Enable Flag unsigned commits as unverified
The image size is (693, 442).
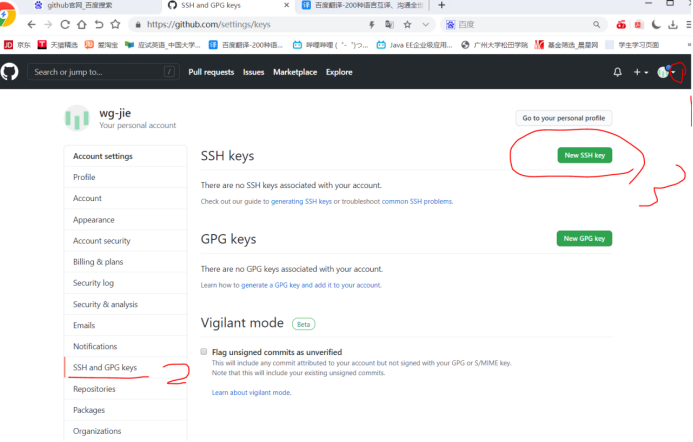[x=204, y=351]
